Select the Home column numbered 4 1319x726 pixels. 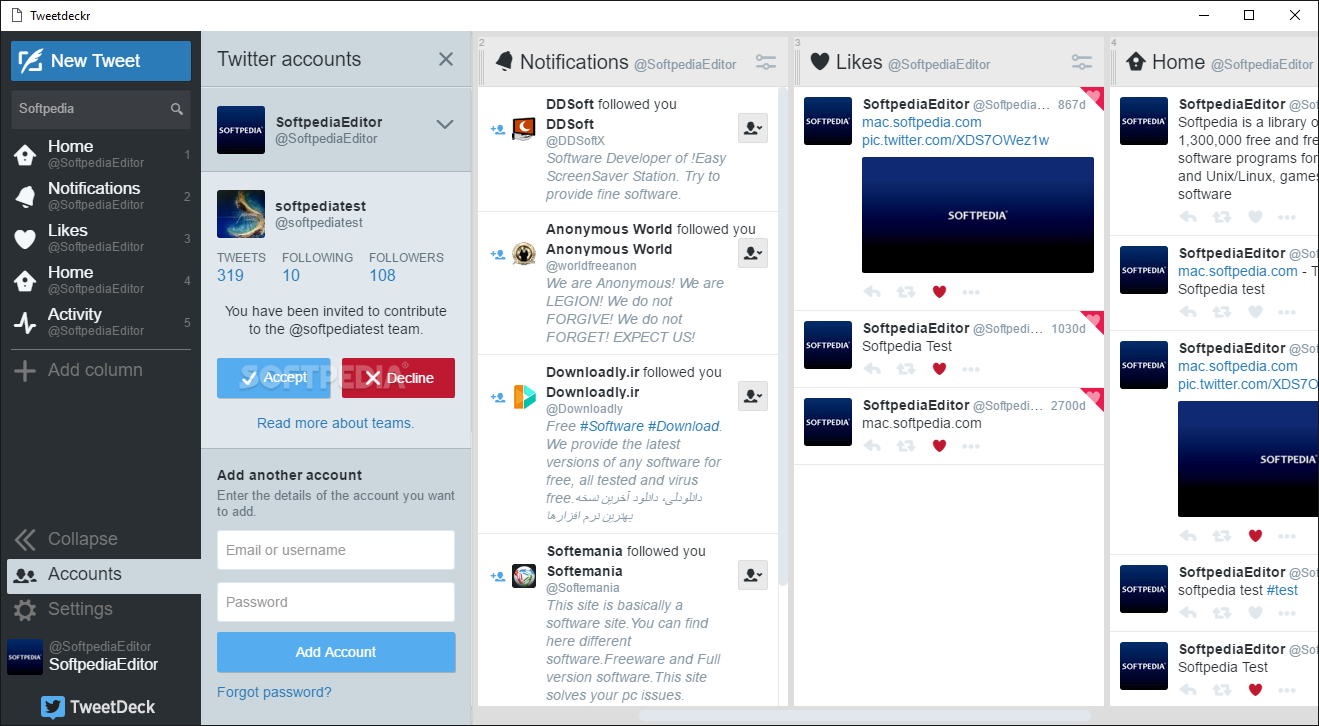[x=100, y=279]
